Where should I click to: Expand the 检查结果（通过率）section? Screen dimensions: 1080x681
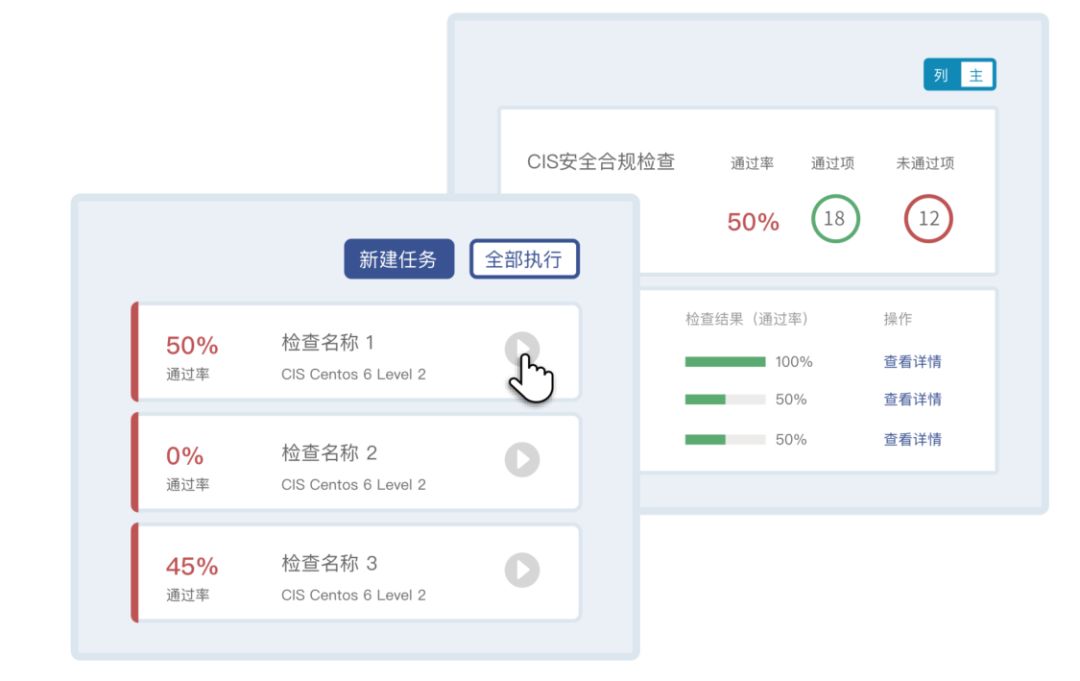tap(745, 318)
